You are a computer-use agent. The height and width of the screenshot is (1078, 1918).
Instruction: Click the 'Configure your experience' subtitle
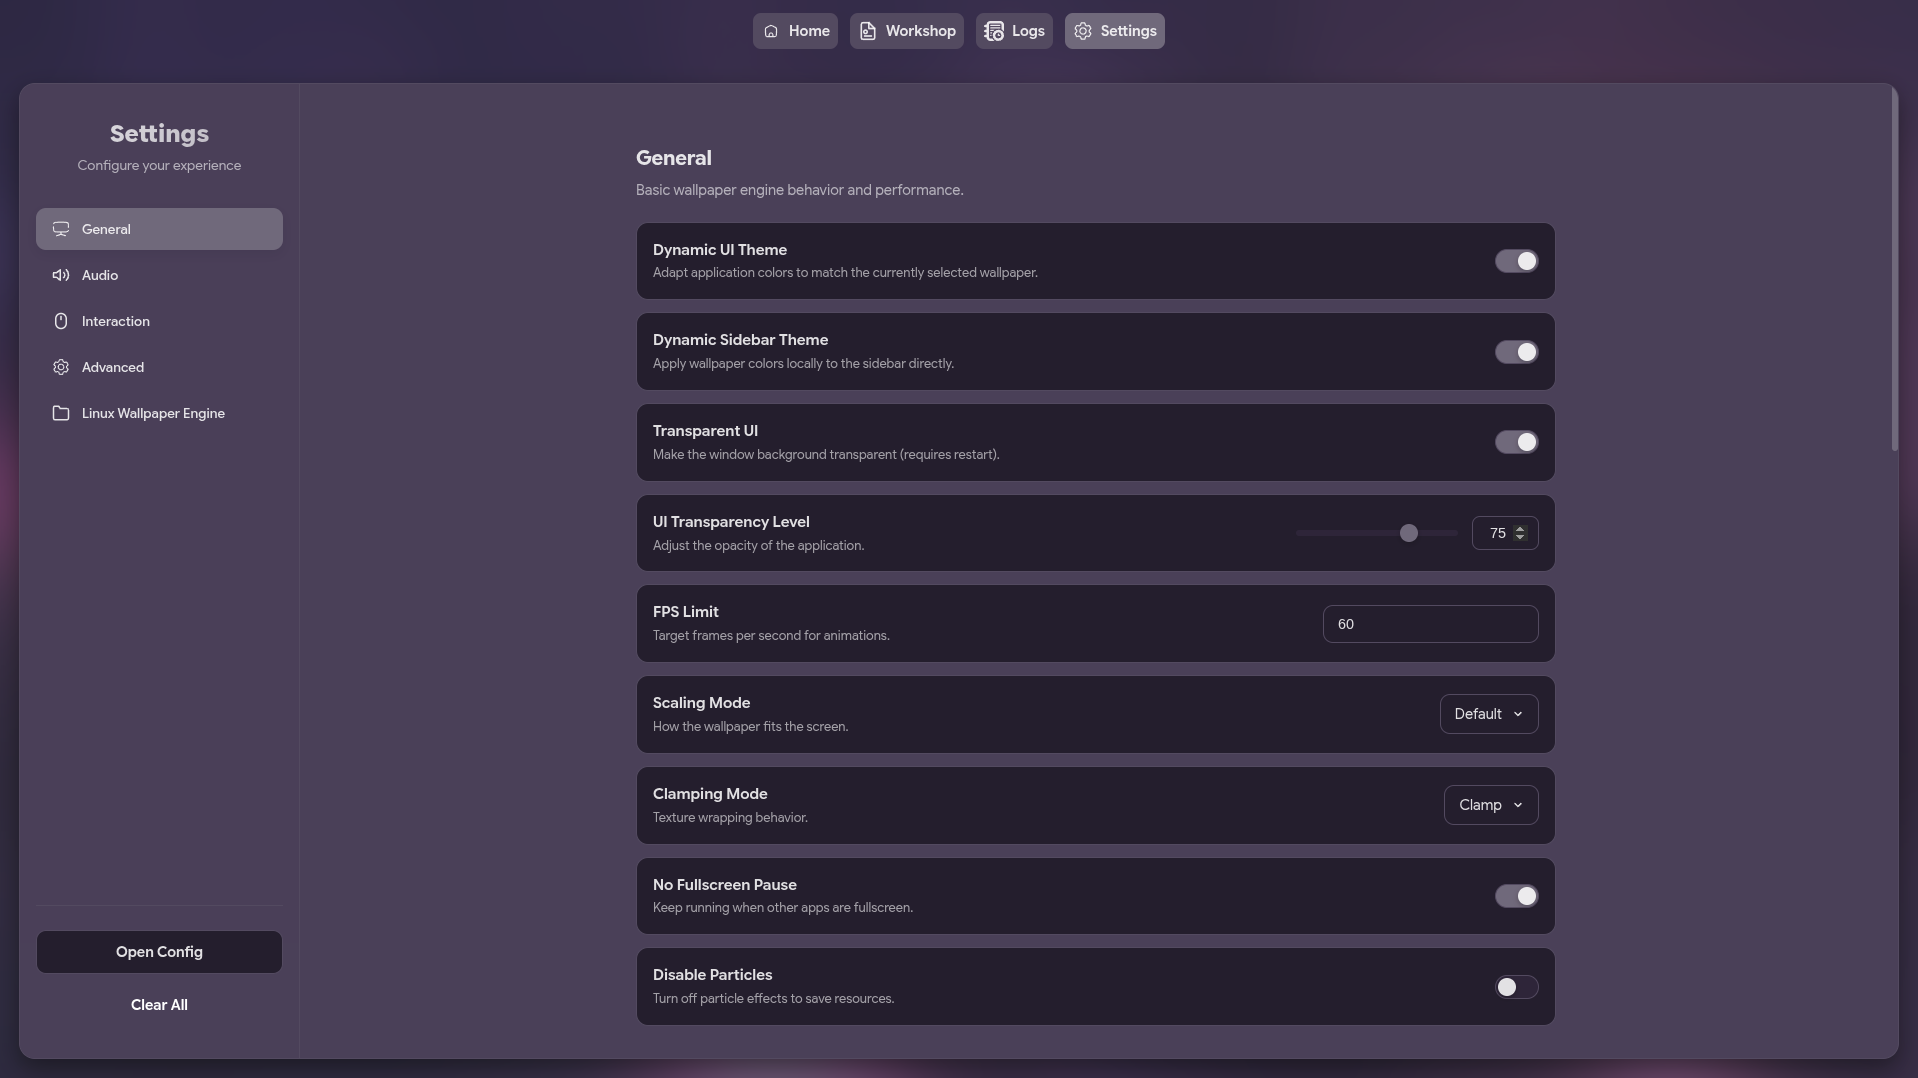click(159, 165)
